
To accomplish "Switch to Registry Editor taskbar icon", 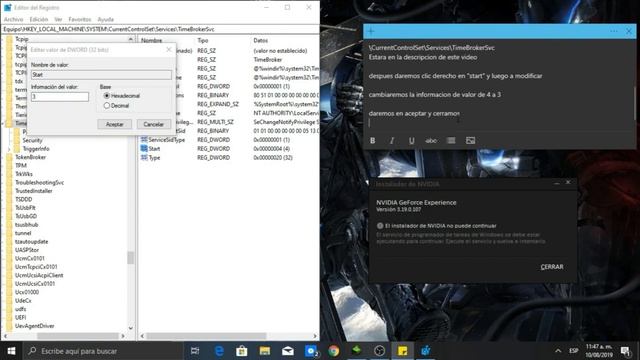I will tap(425, 351).
